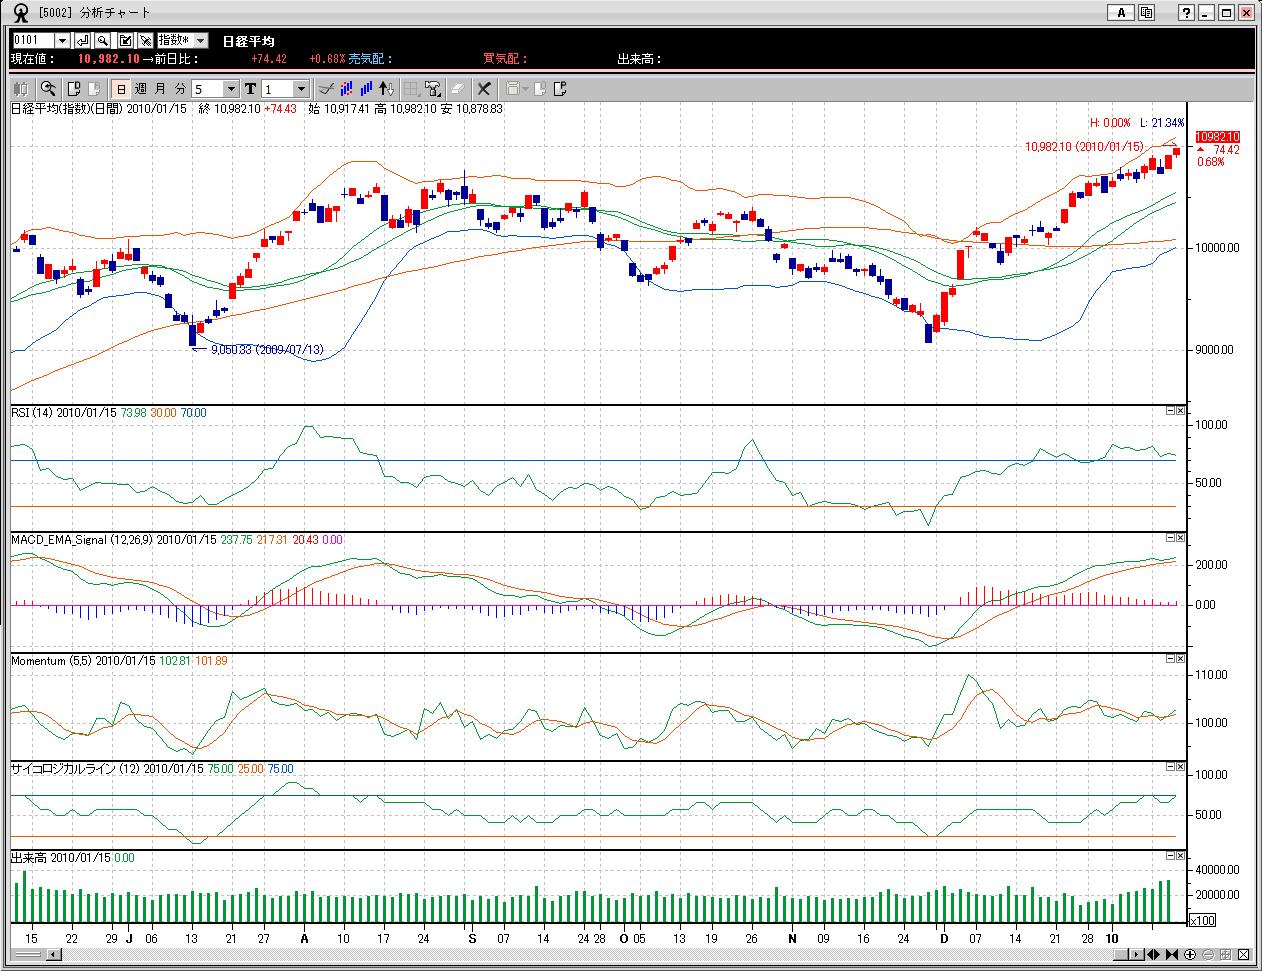
Task: Open the stock code 0101 dropdown
Action: [62, 40]
